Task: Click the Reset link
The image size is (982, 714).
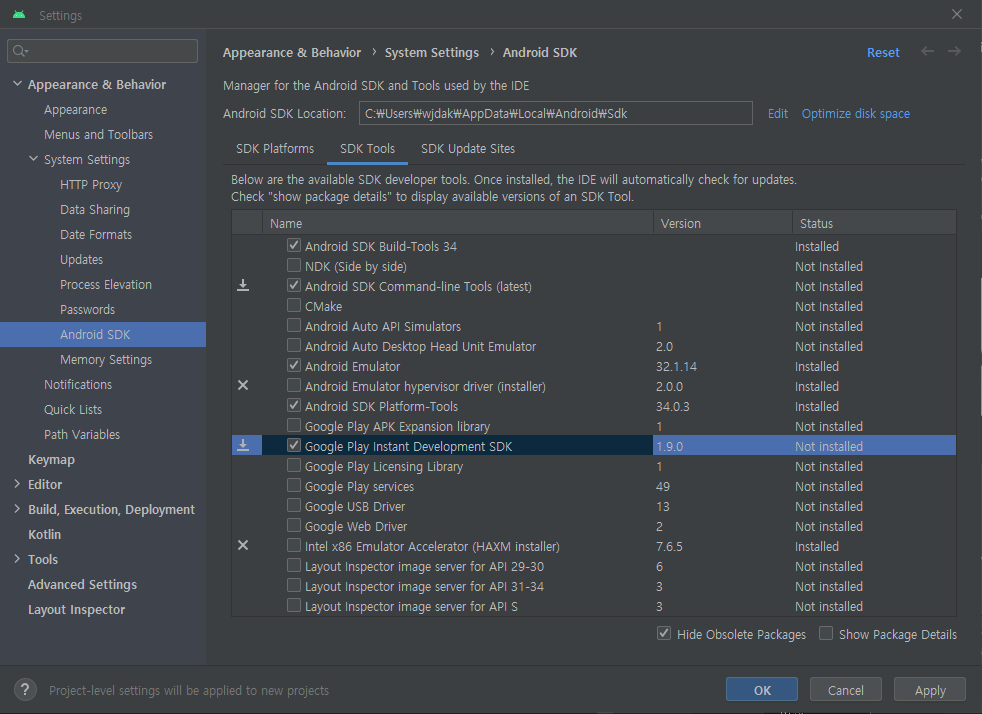Action: pyautogui.click(x=883, y=53)
